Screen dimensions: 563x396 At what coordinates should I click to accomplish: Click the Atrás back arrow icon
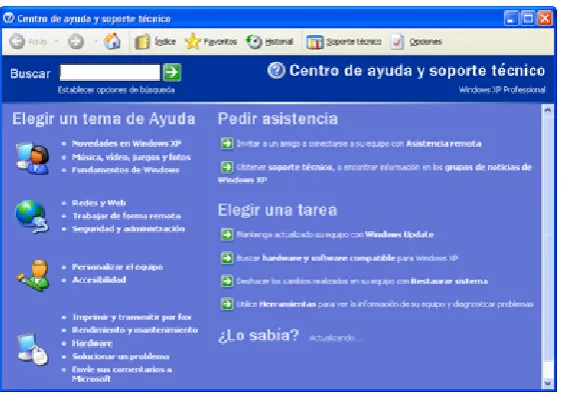click(x=17, y=42)
